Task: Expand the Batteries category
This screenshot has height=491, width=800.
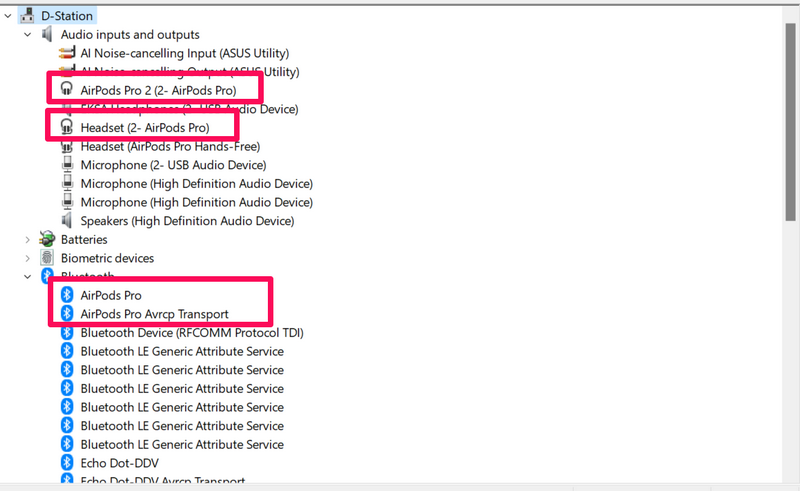Action: [x=28, y=240]
